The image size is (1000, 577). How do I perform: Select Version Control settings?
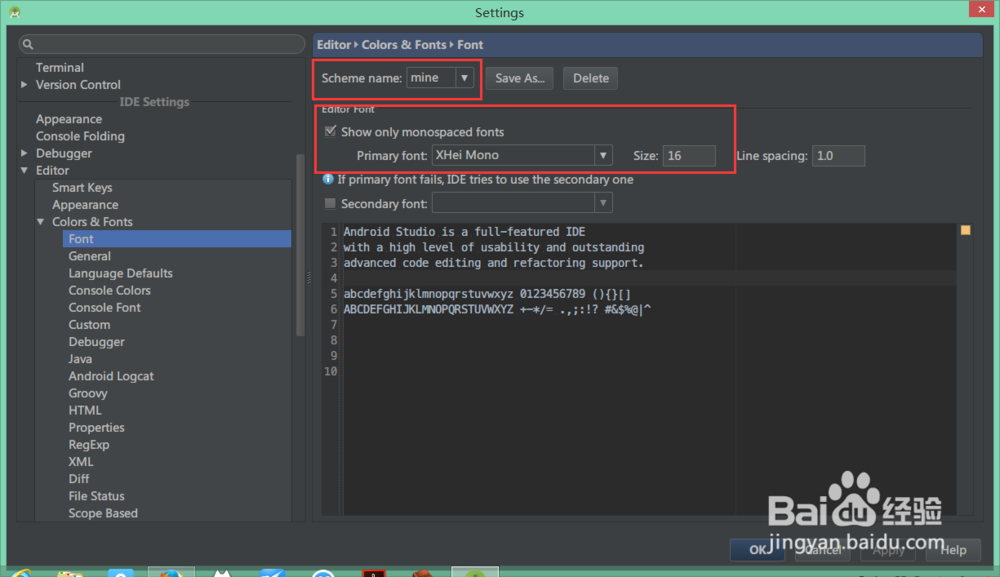tap(78, 84)
